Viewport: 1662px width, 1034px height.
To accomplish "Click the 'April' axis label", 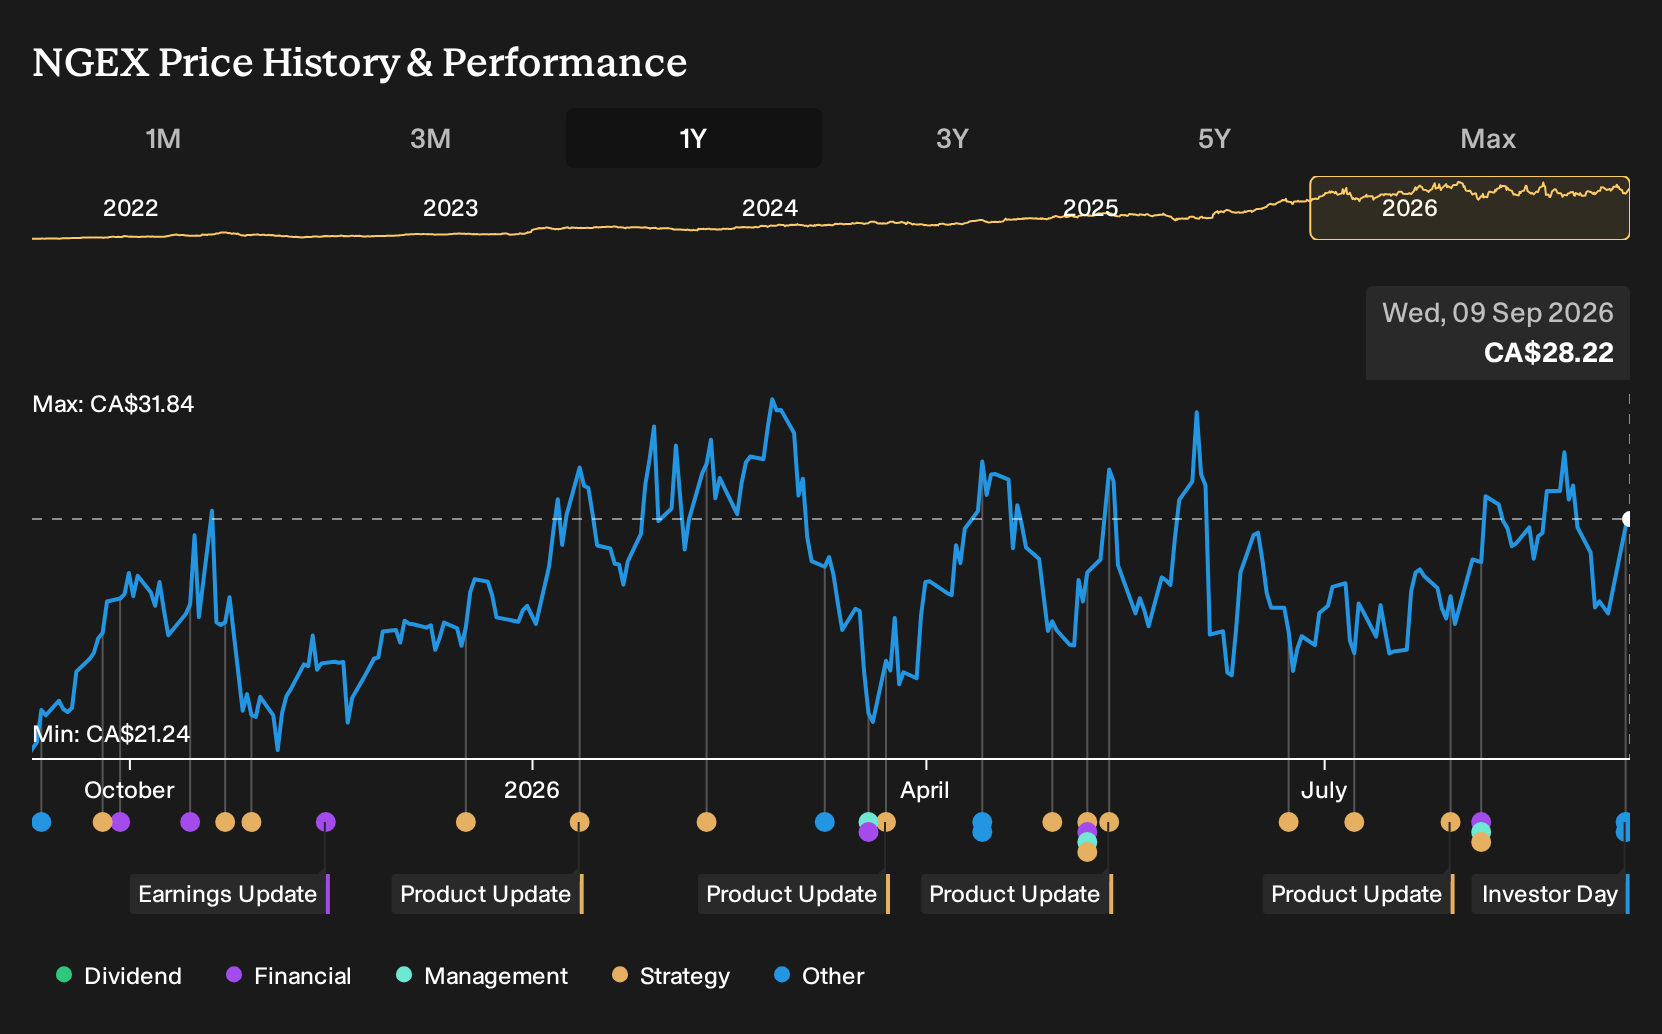I will (x=925, y=790).
